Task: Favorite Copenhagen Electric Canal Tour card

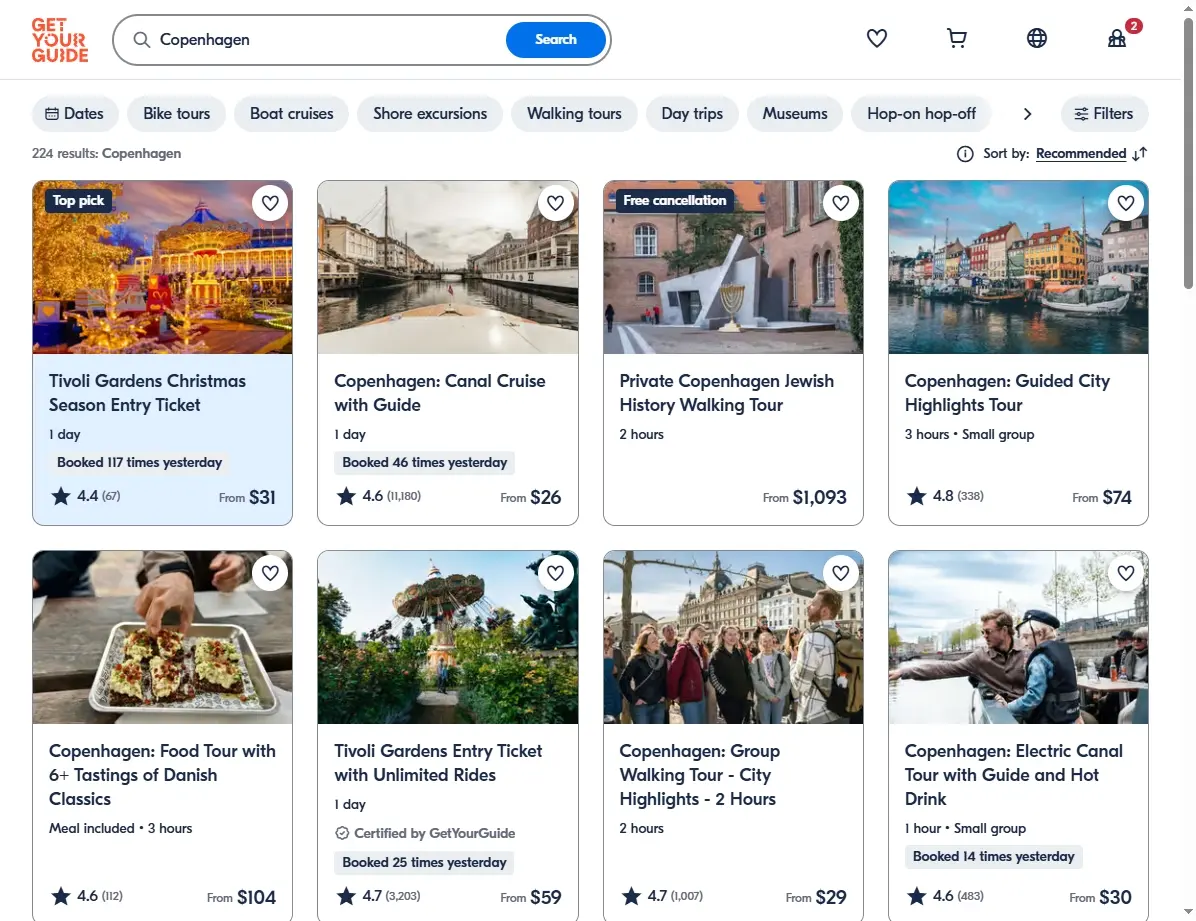Action: click(x=1126, y=573)
